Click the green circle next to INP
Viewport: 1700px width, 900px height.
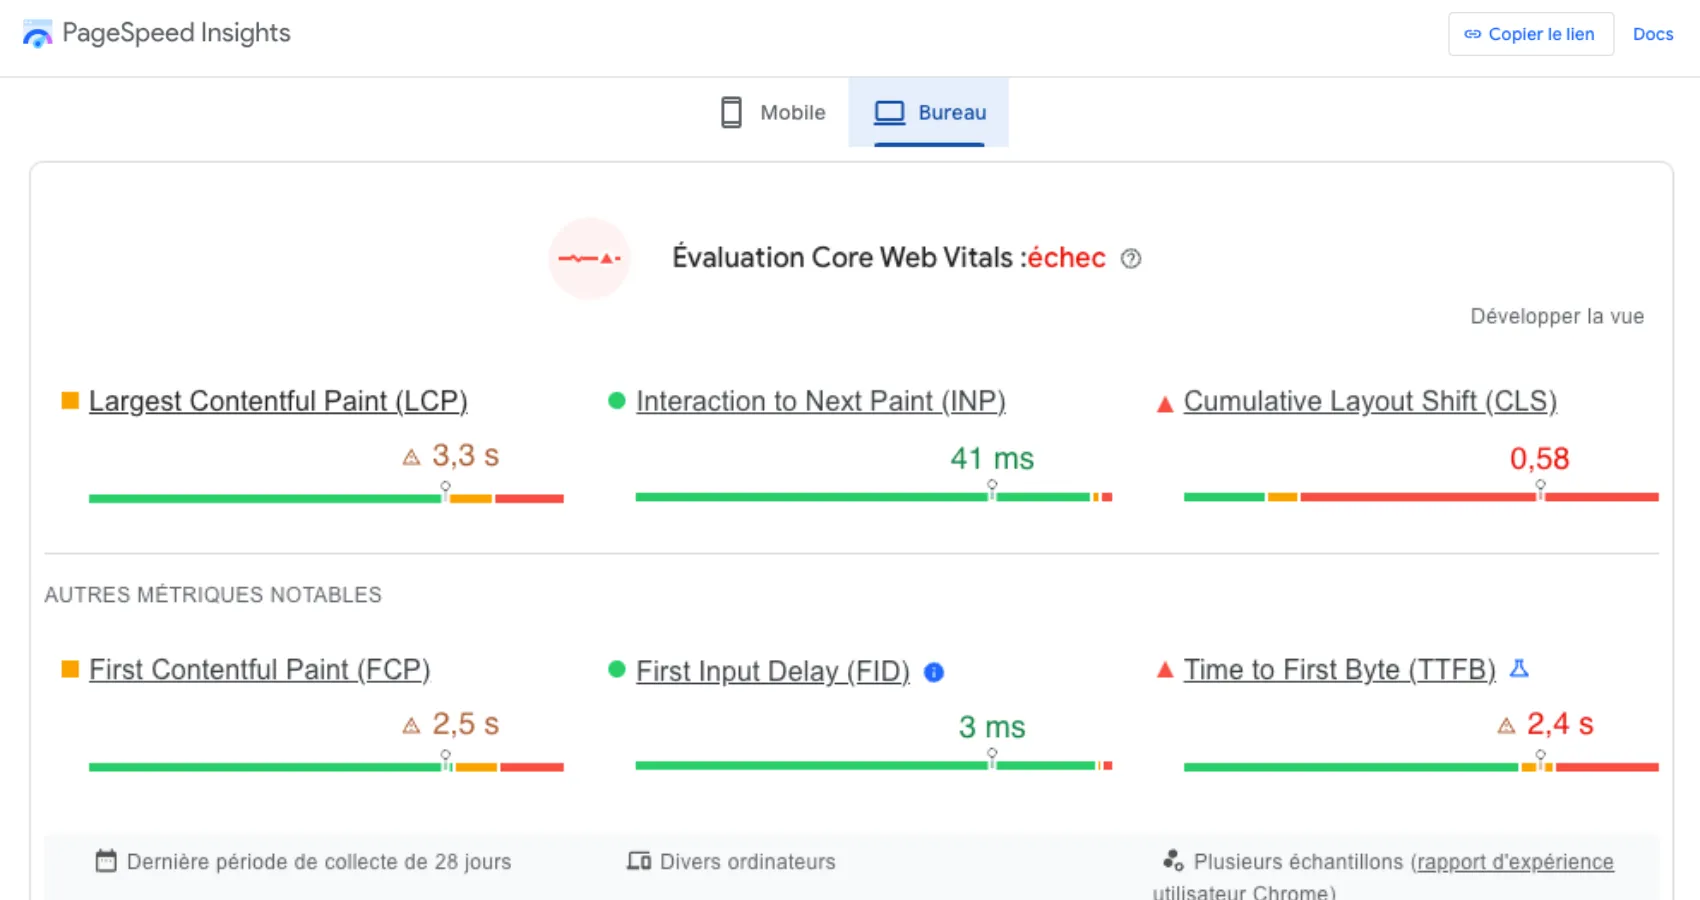[x=617, y=401]
